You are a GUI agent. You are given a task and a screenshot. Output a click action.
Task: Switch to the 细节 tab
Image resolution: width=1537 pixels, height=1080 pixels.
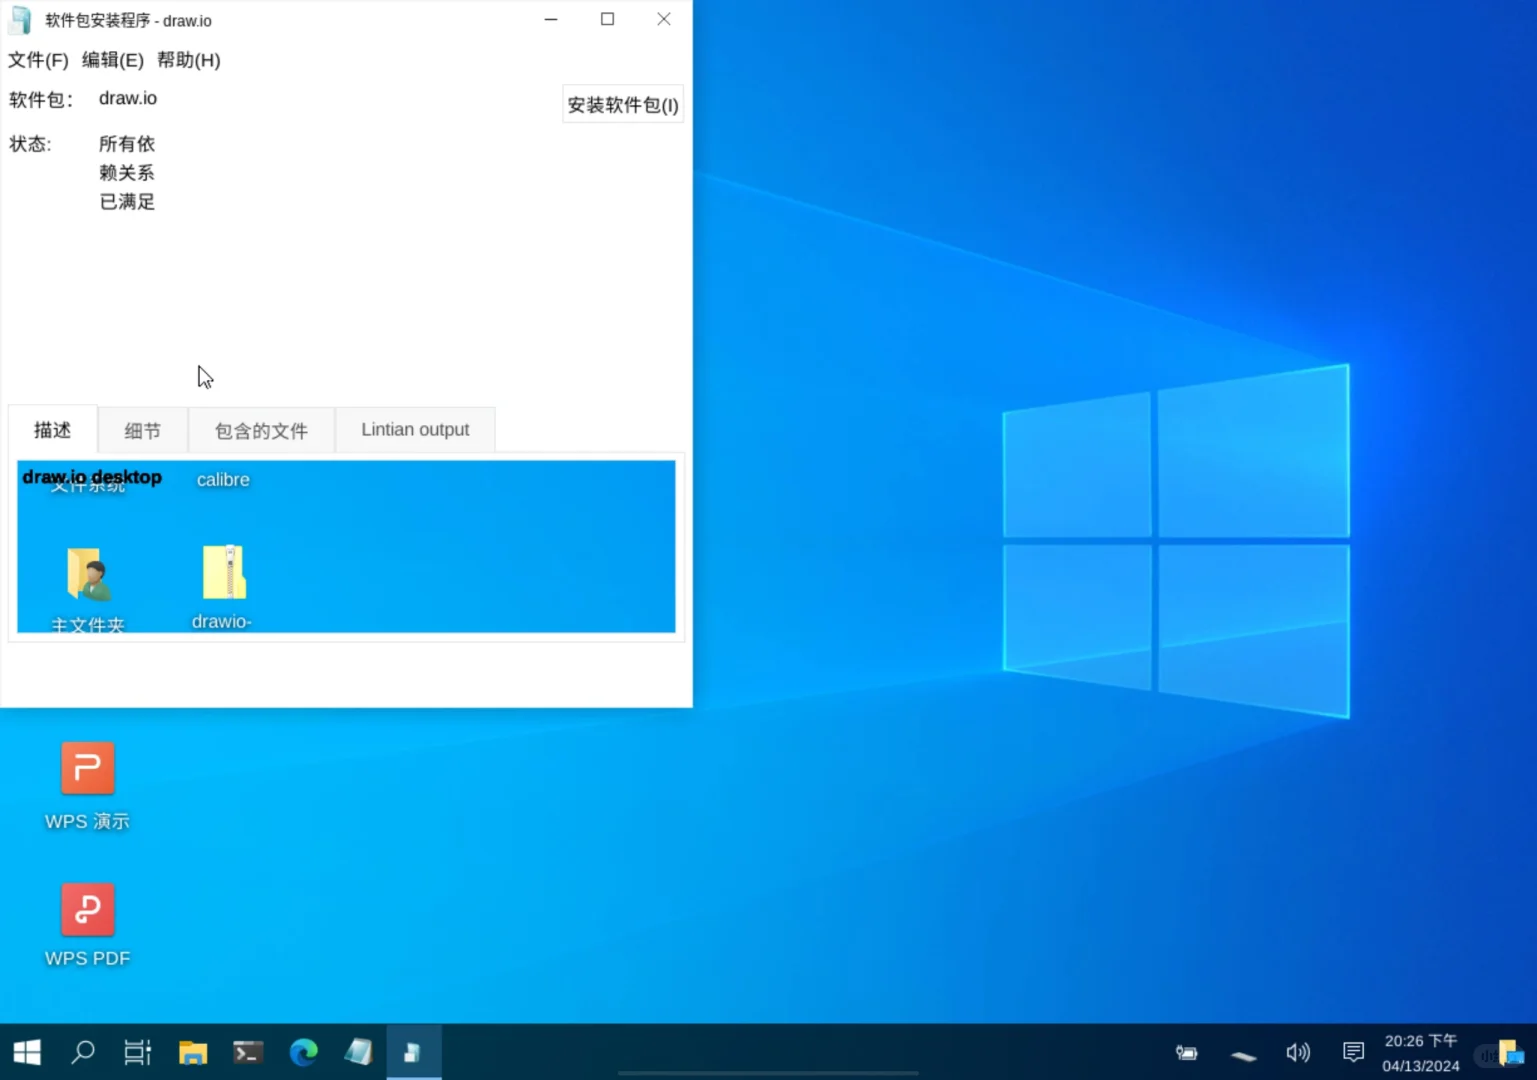(x=142, y=430)
